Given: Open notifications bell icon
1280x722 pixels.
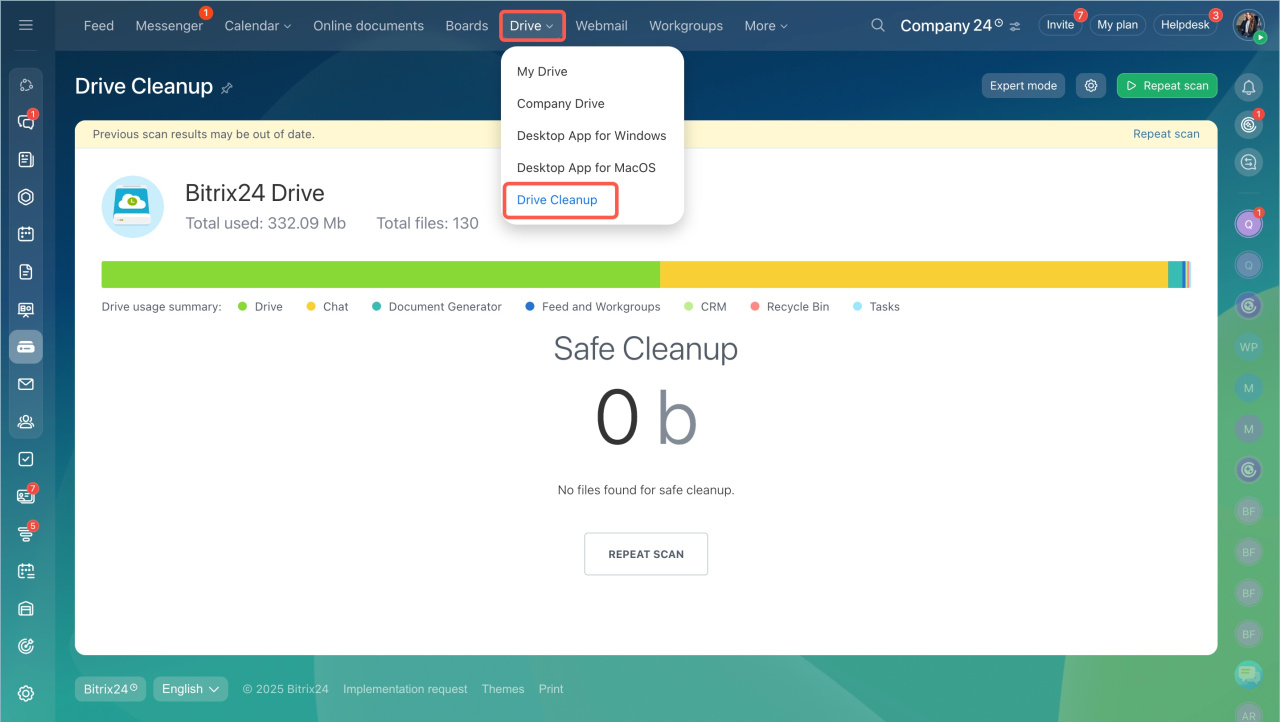Looking at the screenshot, I should pyautogui.click(x=1248, y=88).
